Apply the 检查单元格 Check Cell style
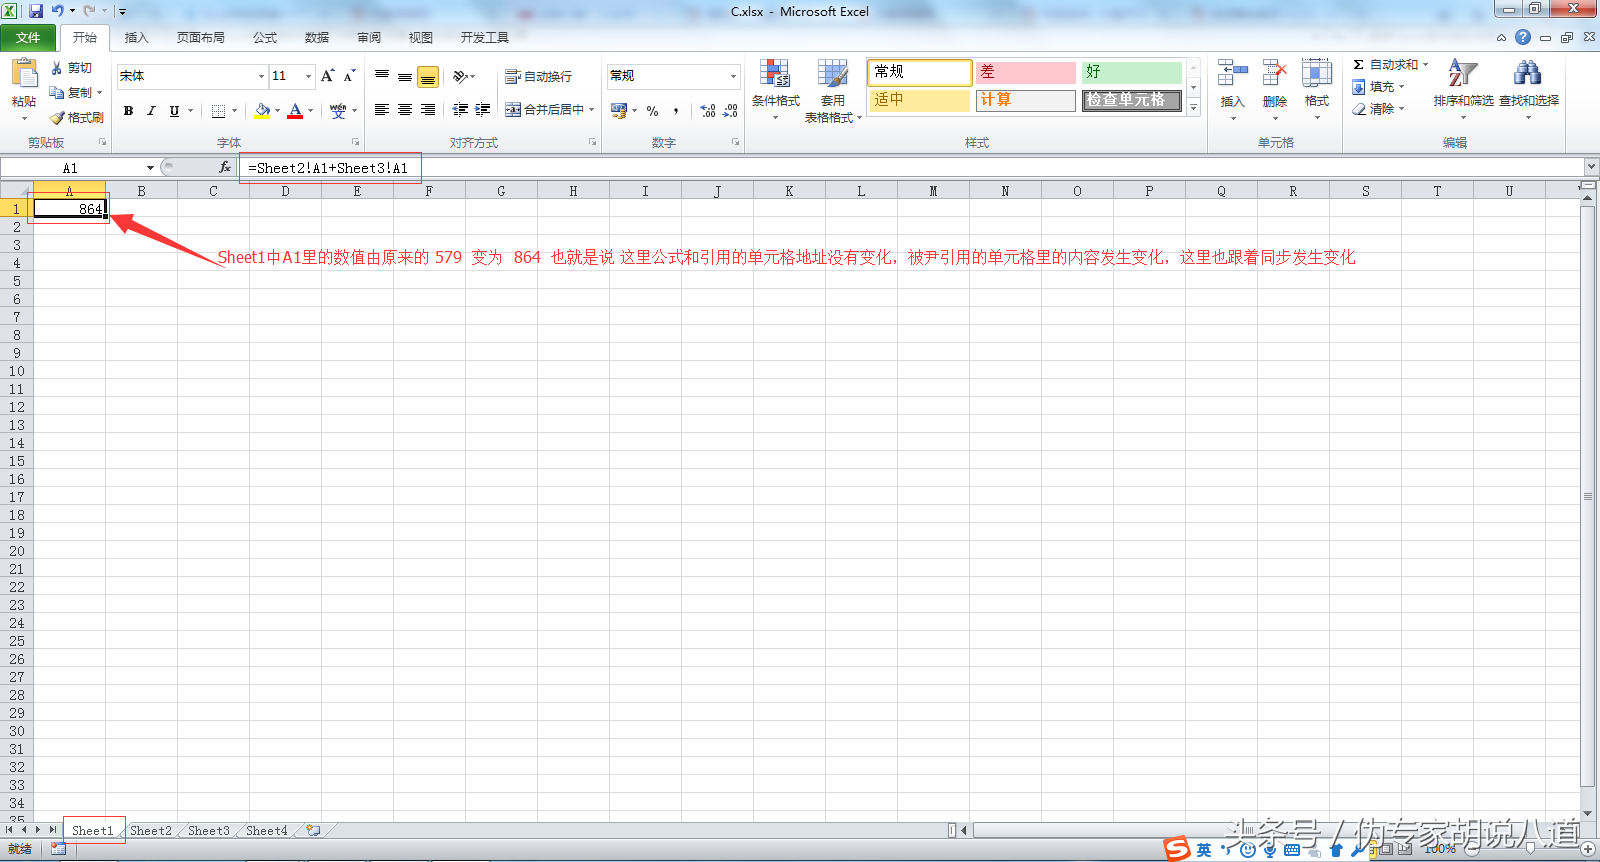Image resolution: width=1600 pixels, height=862 pixels. click(1132, 100)
